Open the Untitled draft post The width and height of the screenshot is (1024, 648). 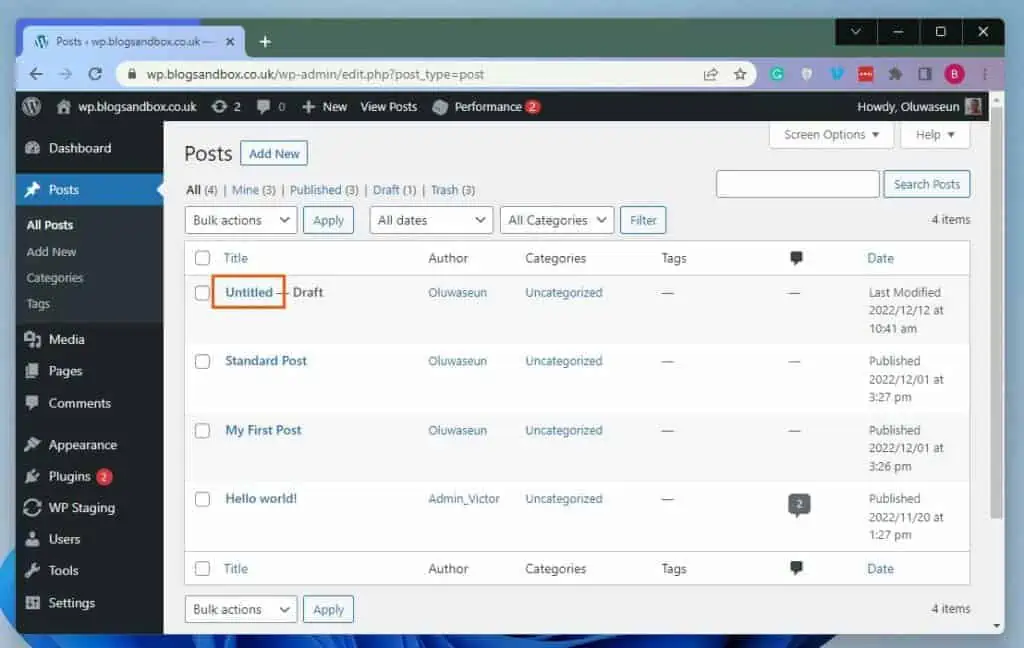(249, 292)
